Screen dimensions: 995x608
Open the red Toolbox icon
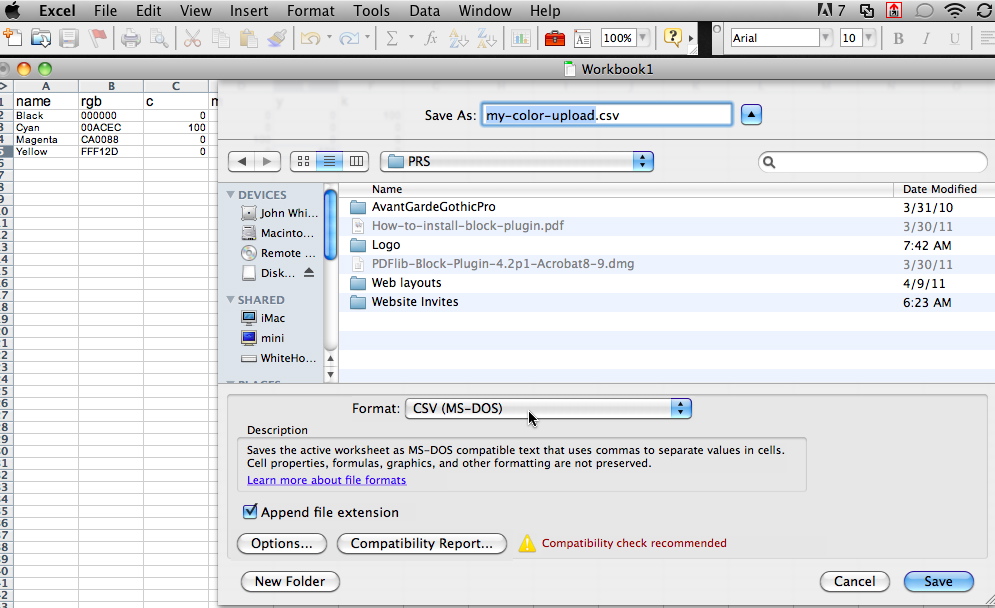555,38
